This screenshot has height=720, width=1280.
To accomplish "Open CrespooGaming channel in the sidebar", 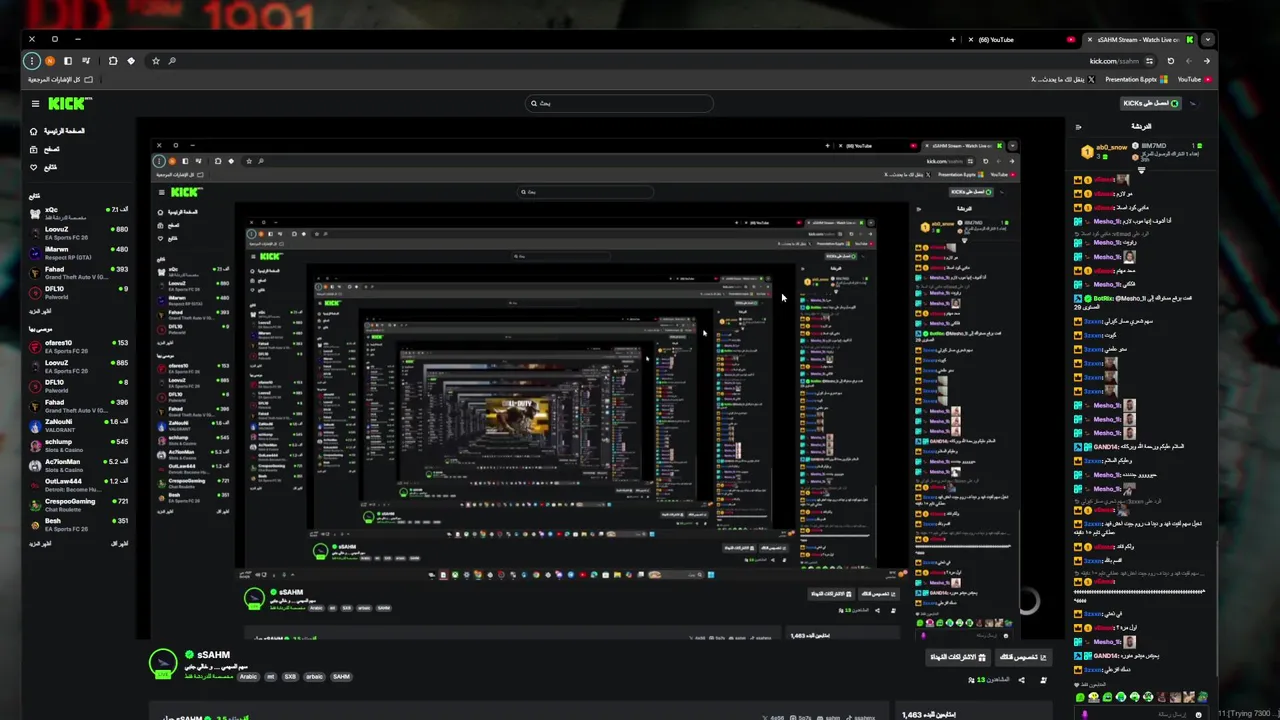I will pyautogui.click(x=79, y=505).
